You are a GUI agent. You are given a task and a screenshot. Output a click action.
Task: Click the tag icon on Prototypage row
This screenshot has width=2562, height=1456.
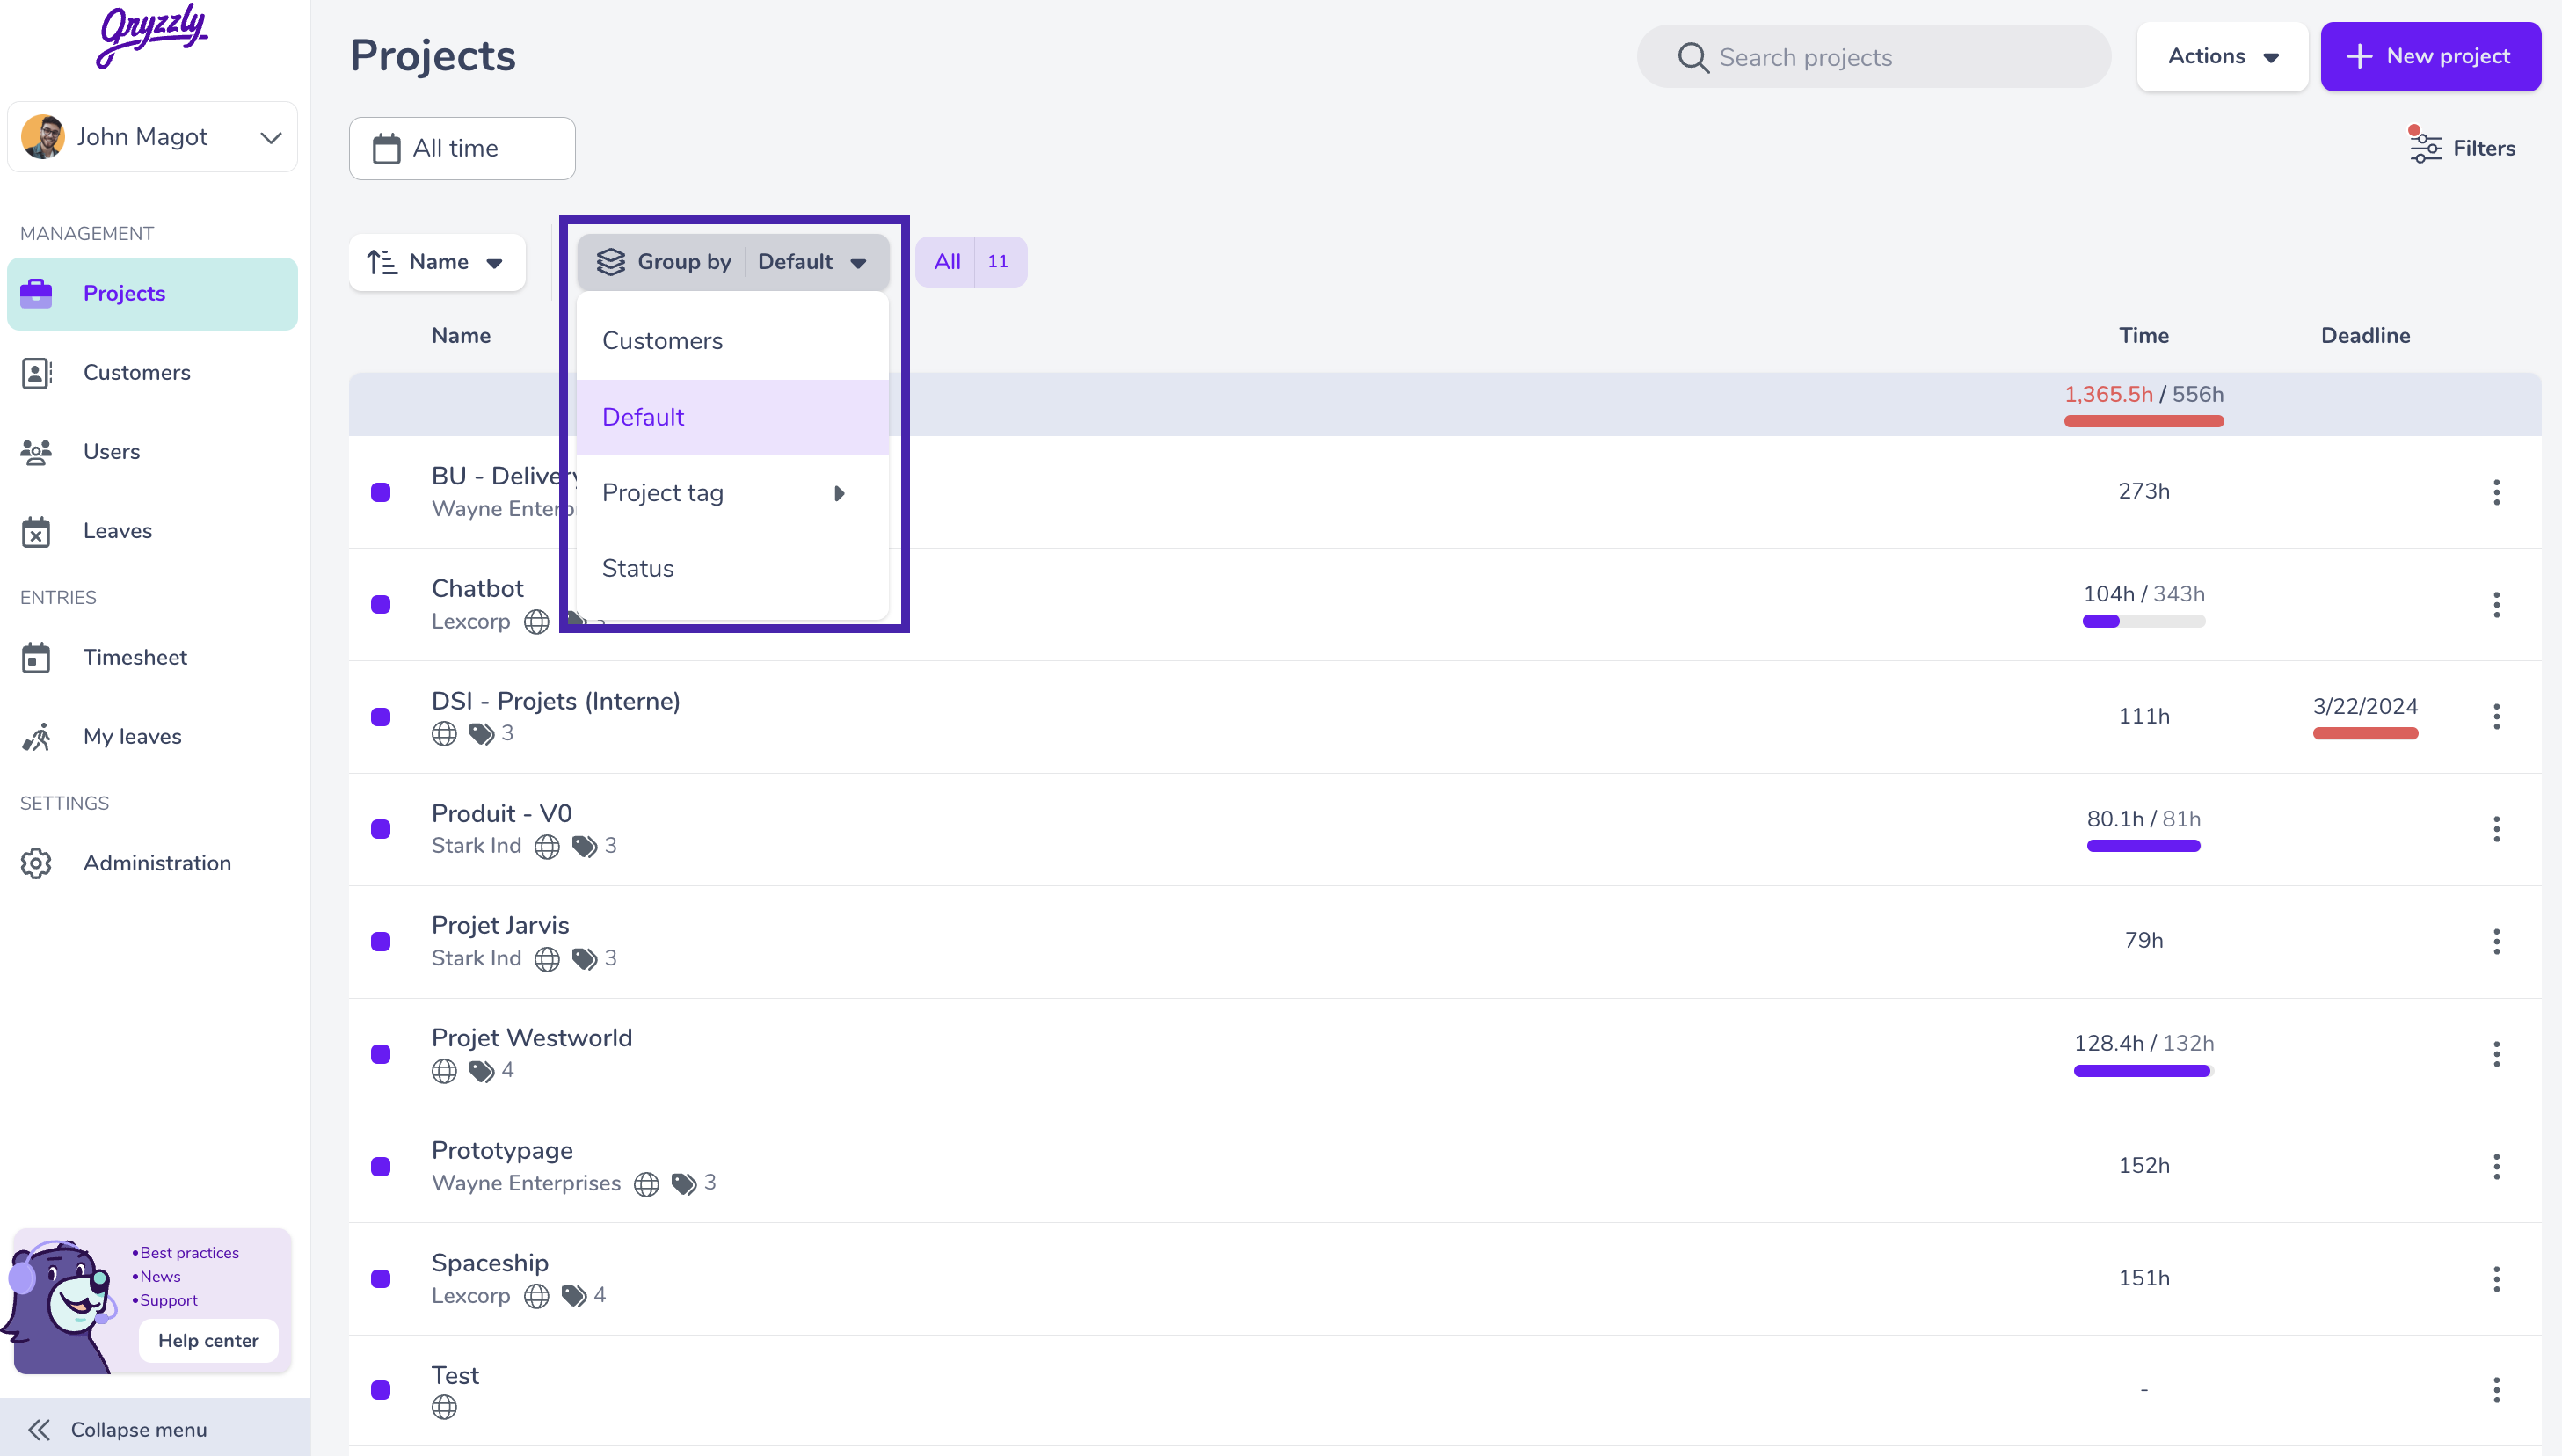click(x=684, y=1184)
